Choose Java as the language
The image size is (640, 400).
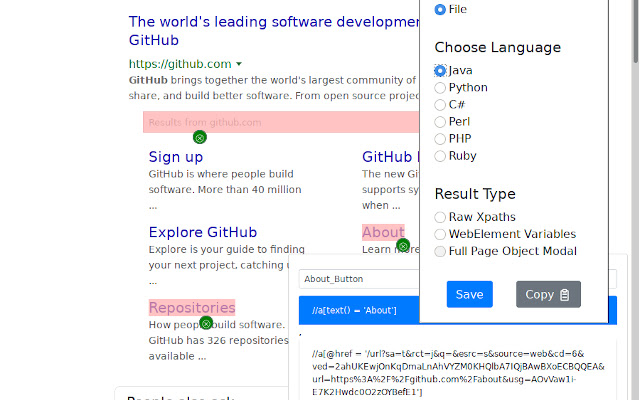click(440, 71)
